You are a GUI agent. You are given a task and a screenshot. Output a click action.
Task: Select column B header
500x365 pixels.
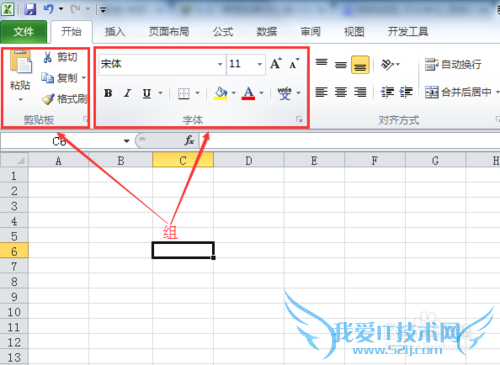[121, 161]
